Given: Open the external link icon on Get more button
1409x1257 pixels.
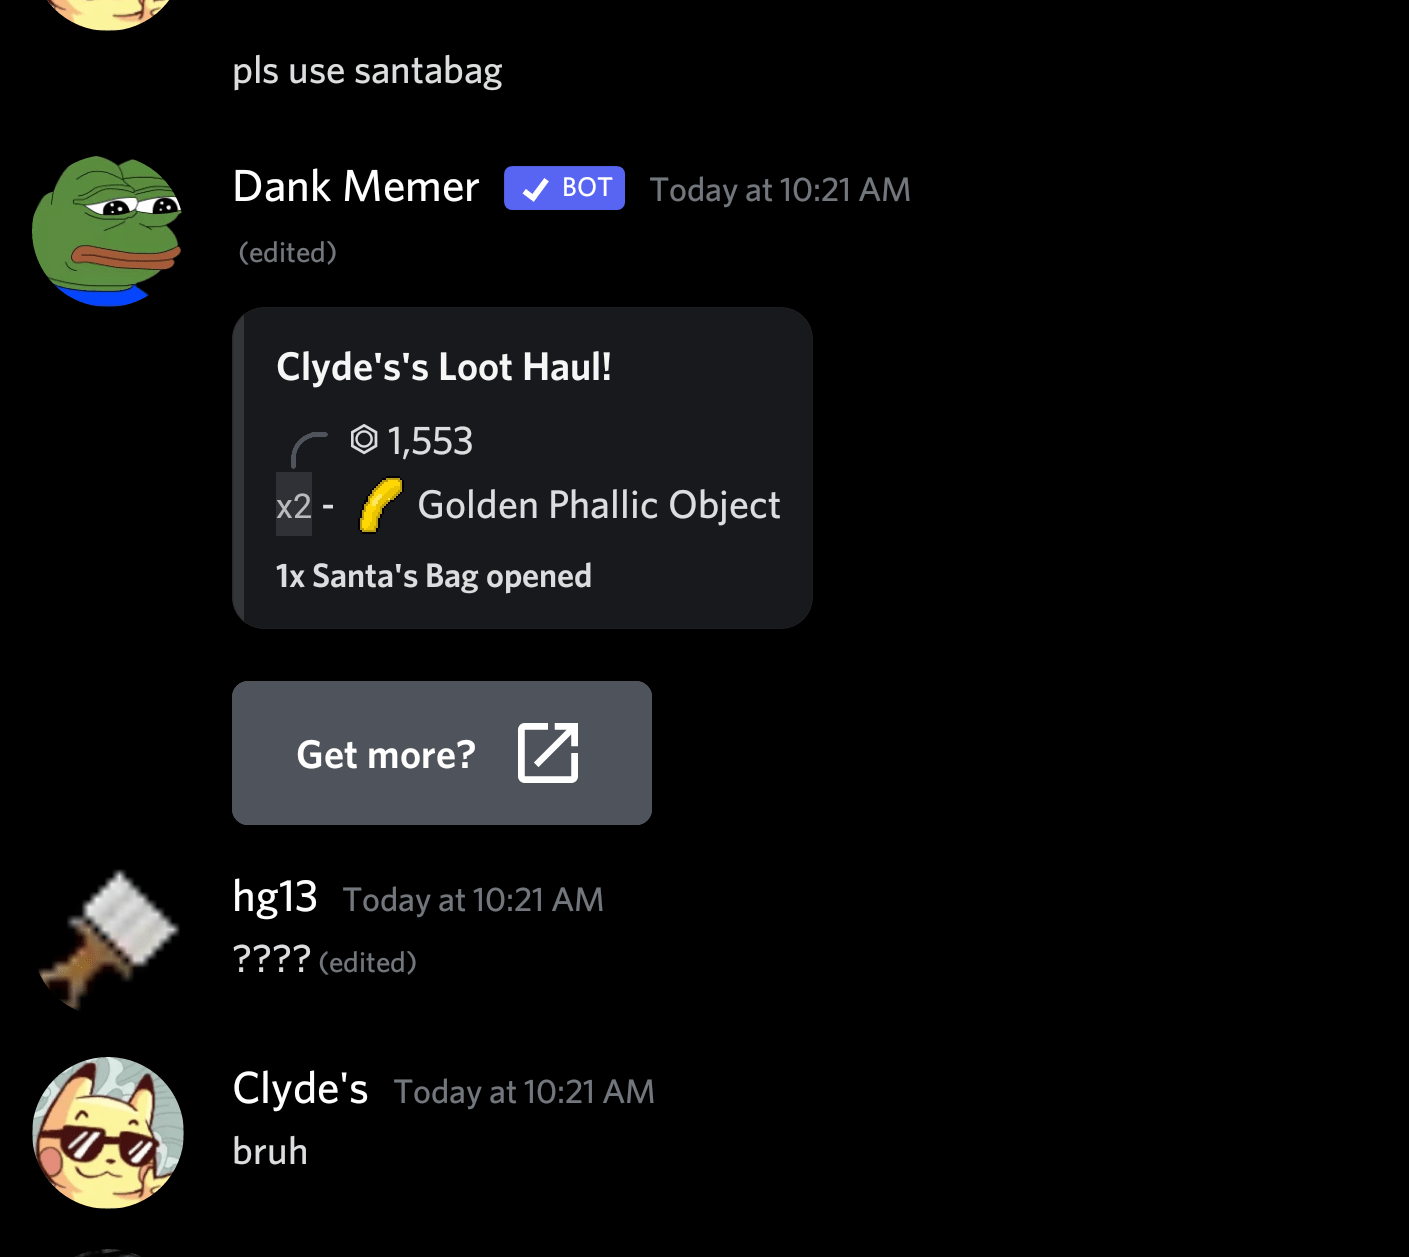Looking at the screenshot, I should pyautogui.click(x=548, y=753).
